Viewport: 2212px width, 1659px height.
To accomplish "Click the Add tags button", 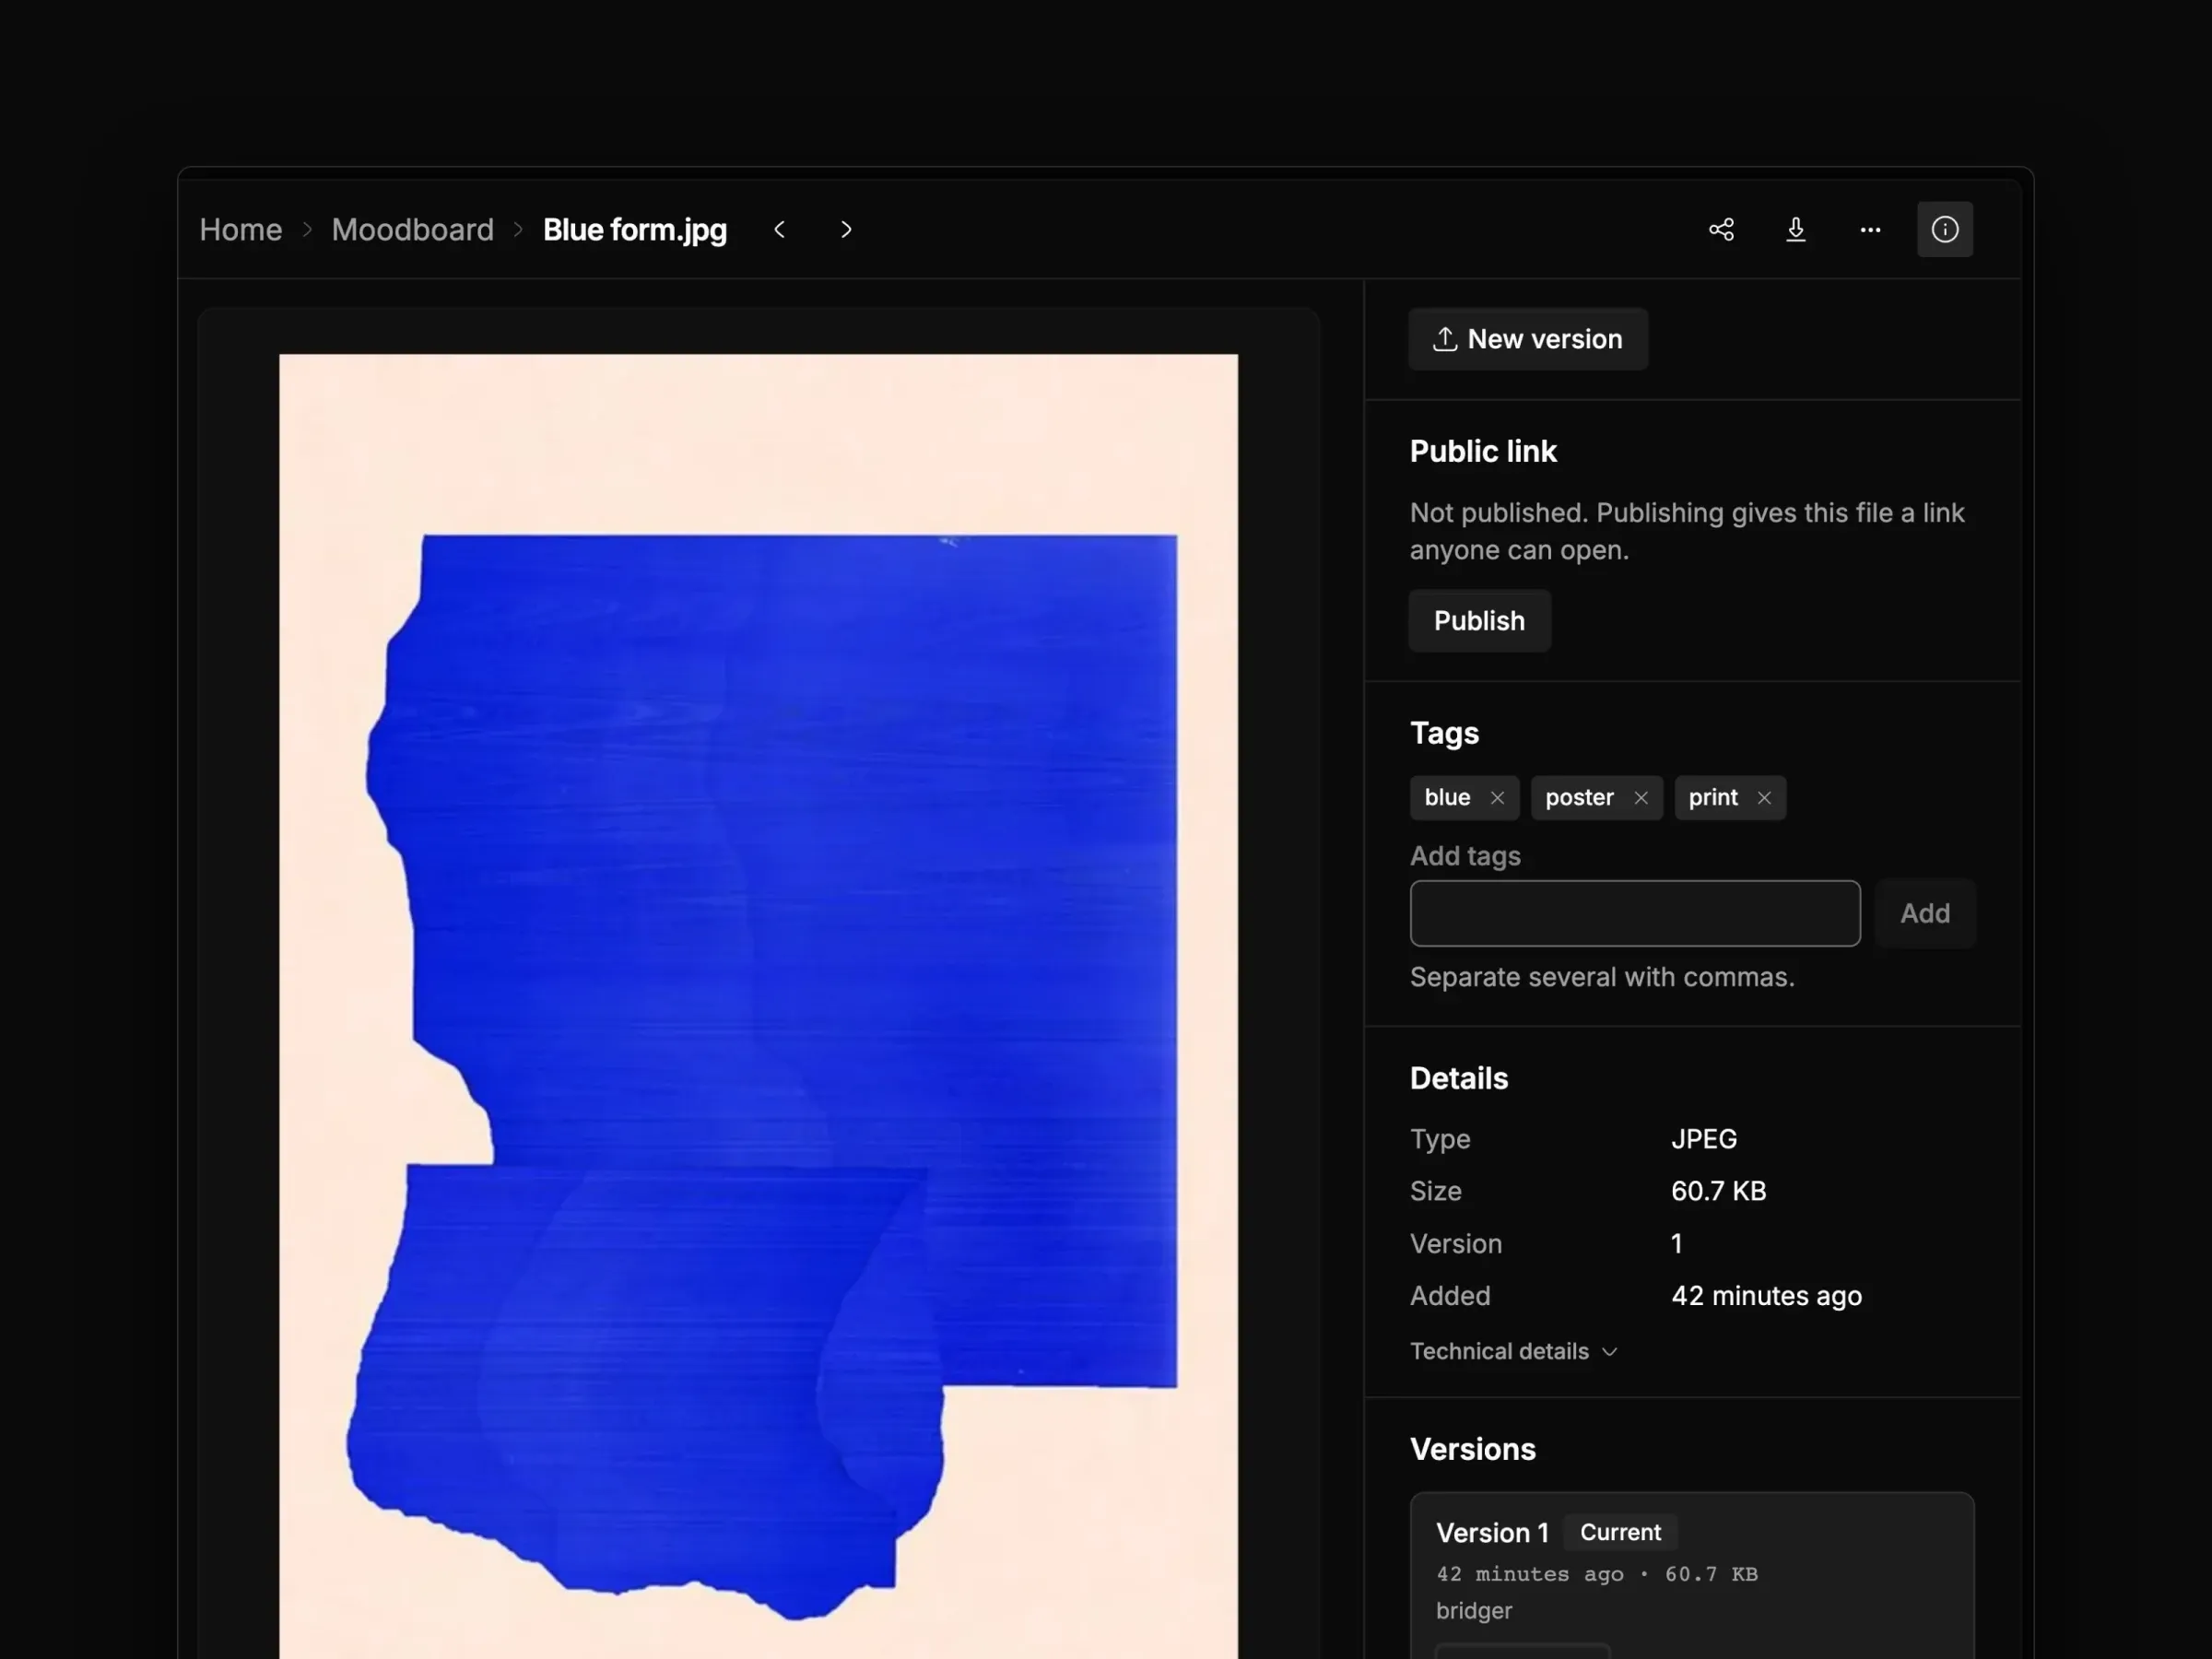I will pos(1925,913).
